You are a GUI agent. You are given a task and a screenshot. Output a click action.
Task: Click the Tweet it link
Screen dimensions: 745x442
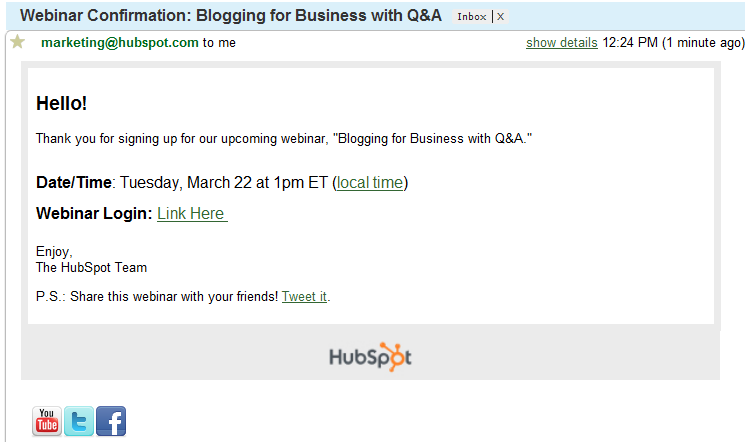(304, 297)
